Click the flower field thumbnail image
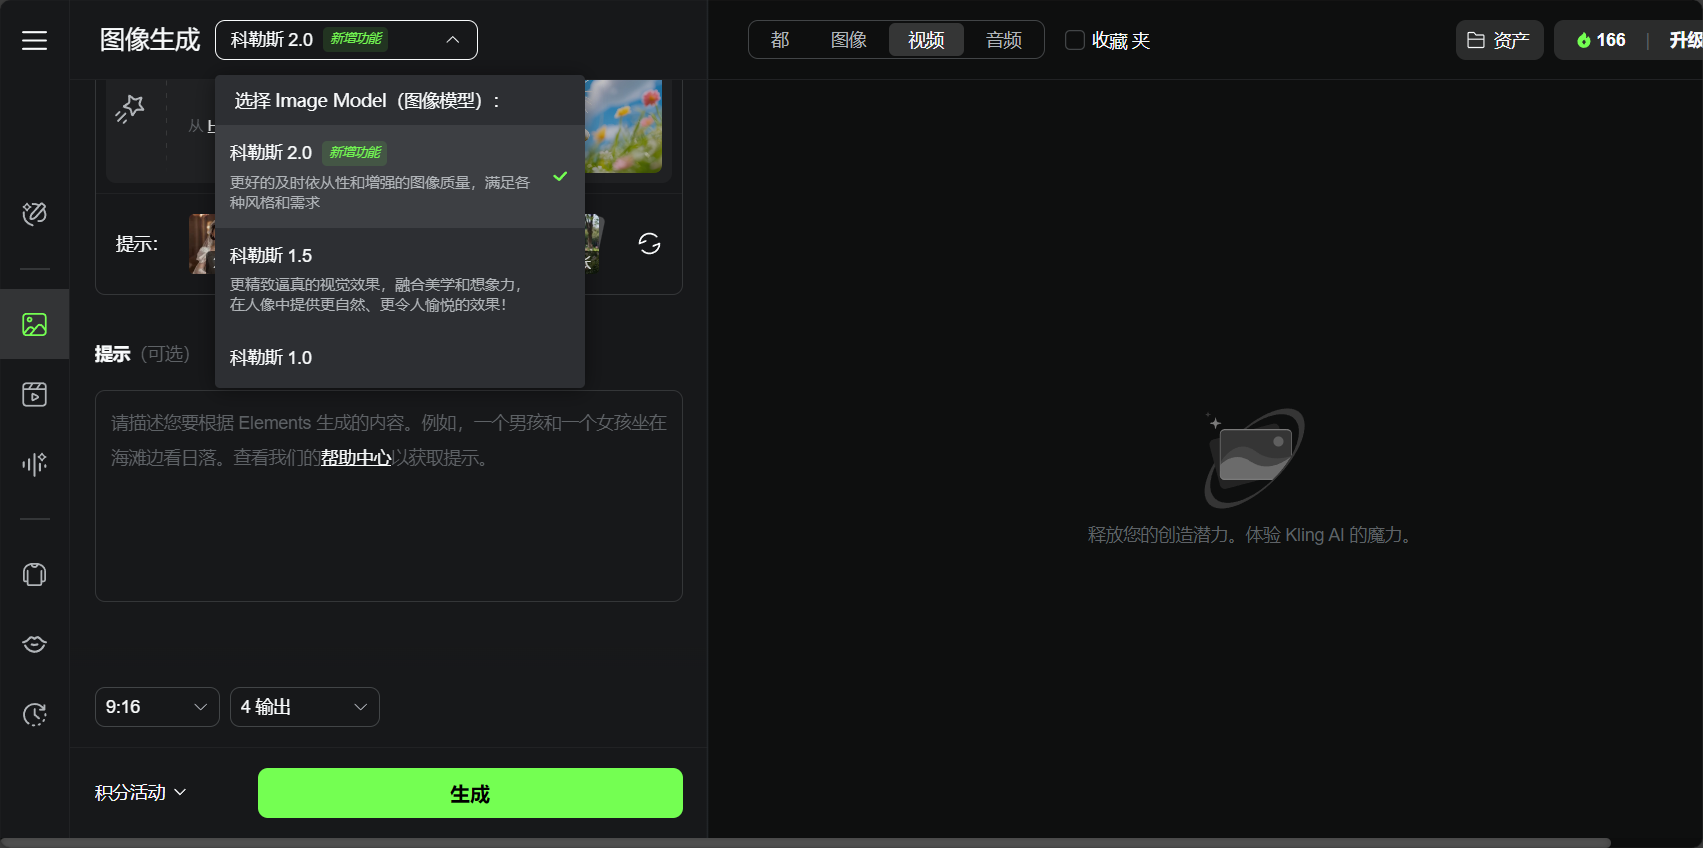 click(x=623, y=126)
